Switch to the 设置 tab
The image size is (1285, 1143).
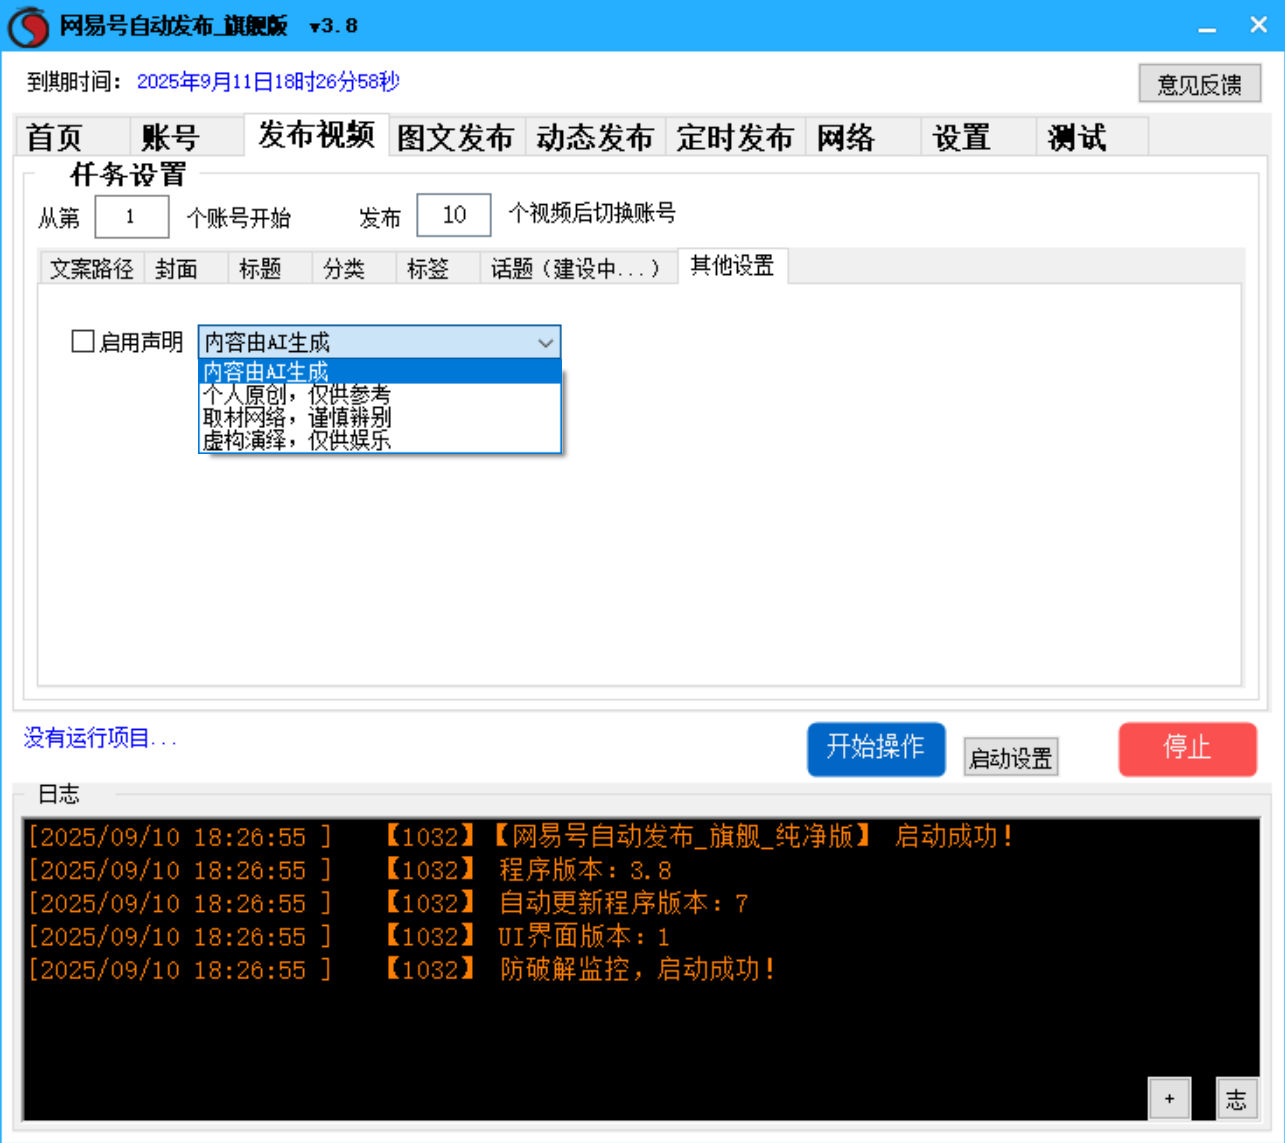coord(960,137)
